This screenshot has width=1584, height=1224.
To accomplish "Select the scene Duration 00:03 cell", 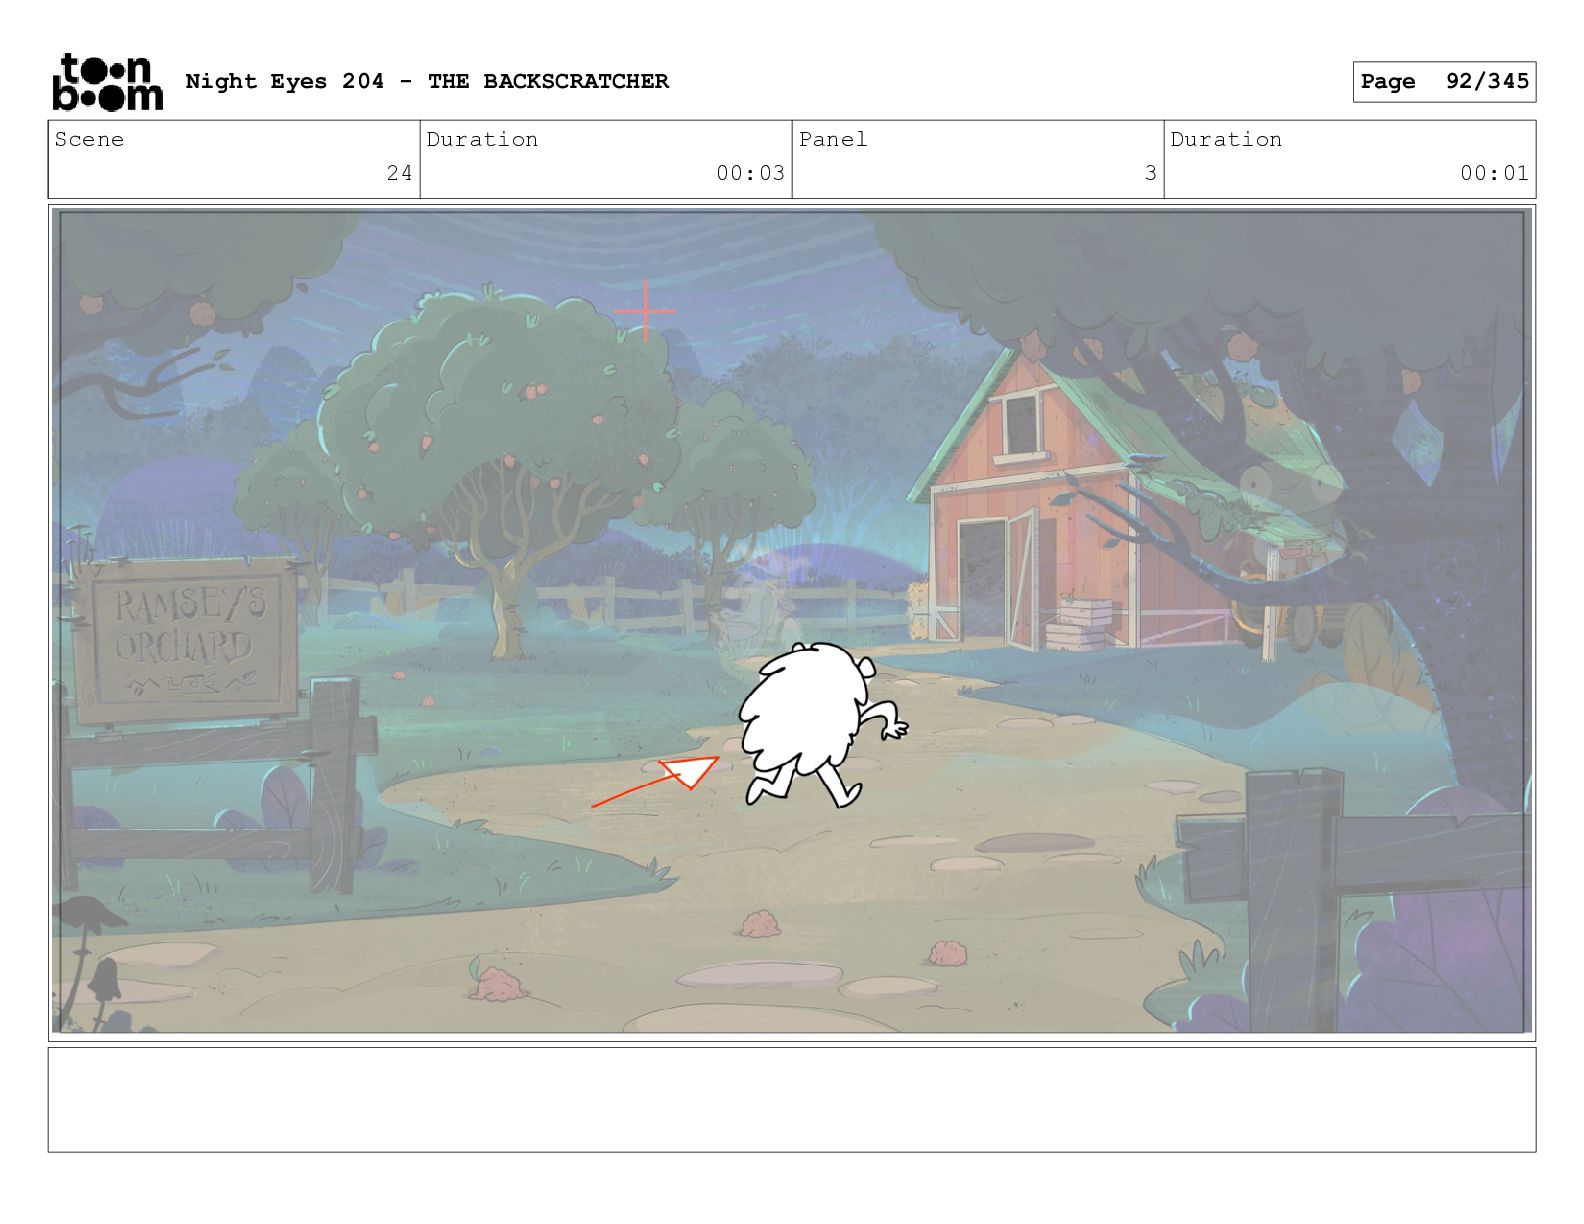I will (x=605, y=159).
